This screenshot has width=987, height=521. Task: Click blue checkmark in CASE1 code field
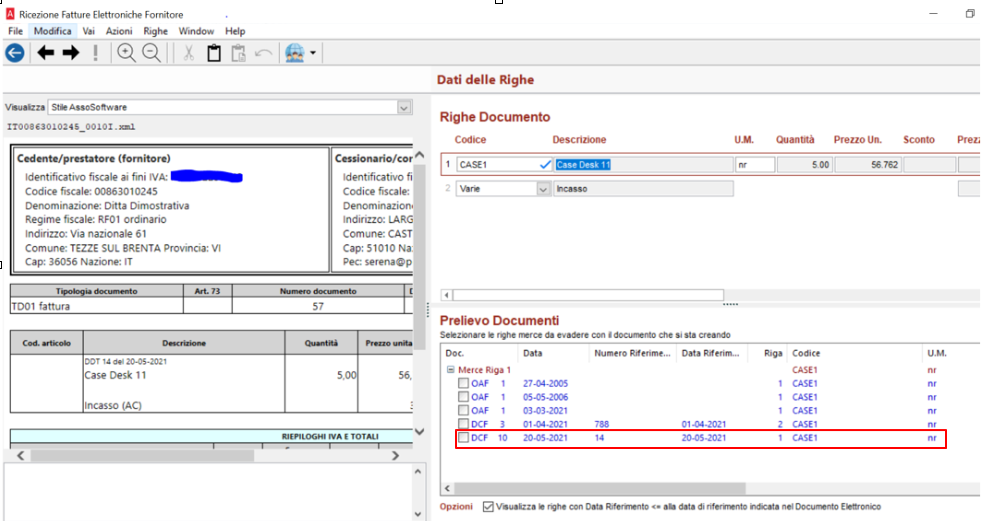[x=545, y=165]
